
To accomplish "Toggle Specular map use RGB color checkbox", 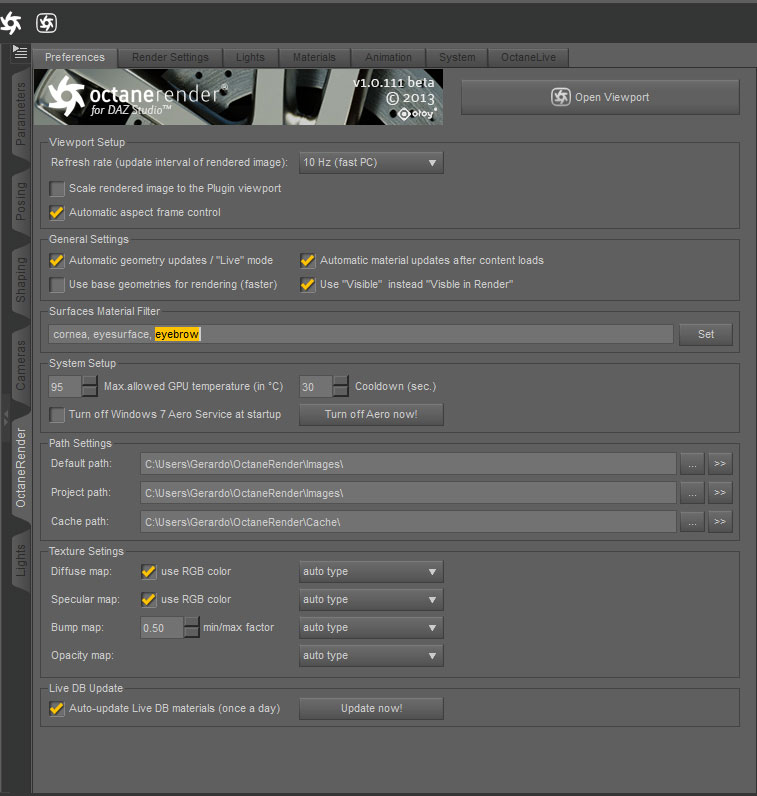I will [x=149, y=600].
